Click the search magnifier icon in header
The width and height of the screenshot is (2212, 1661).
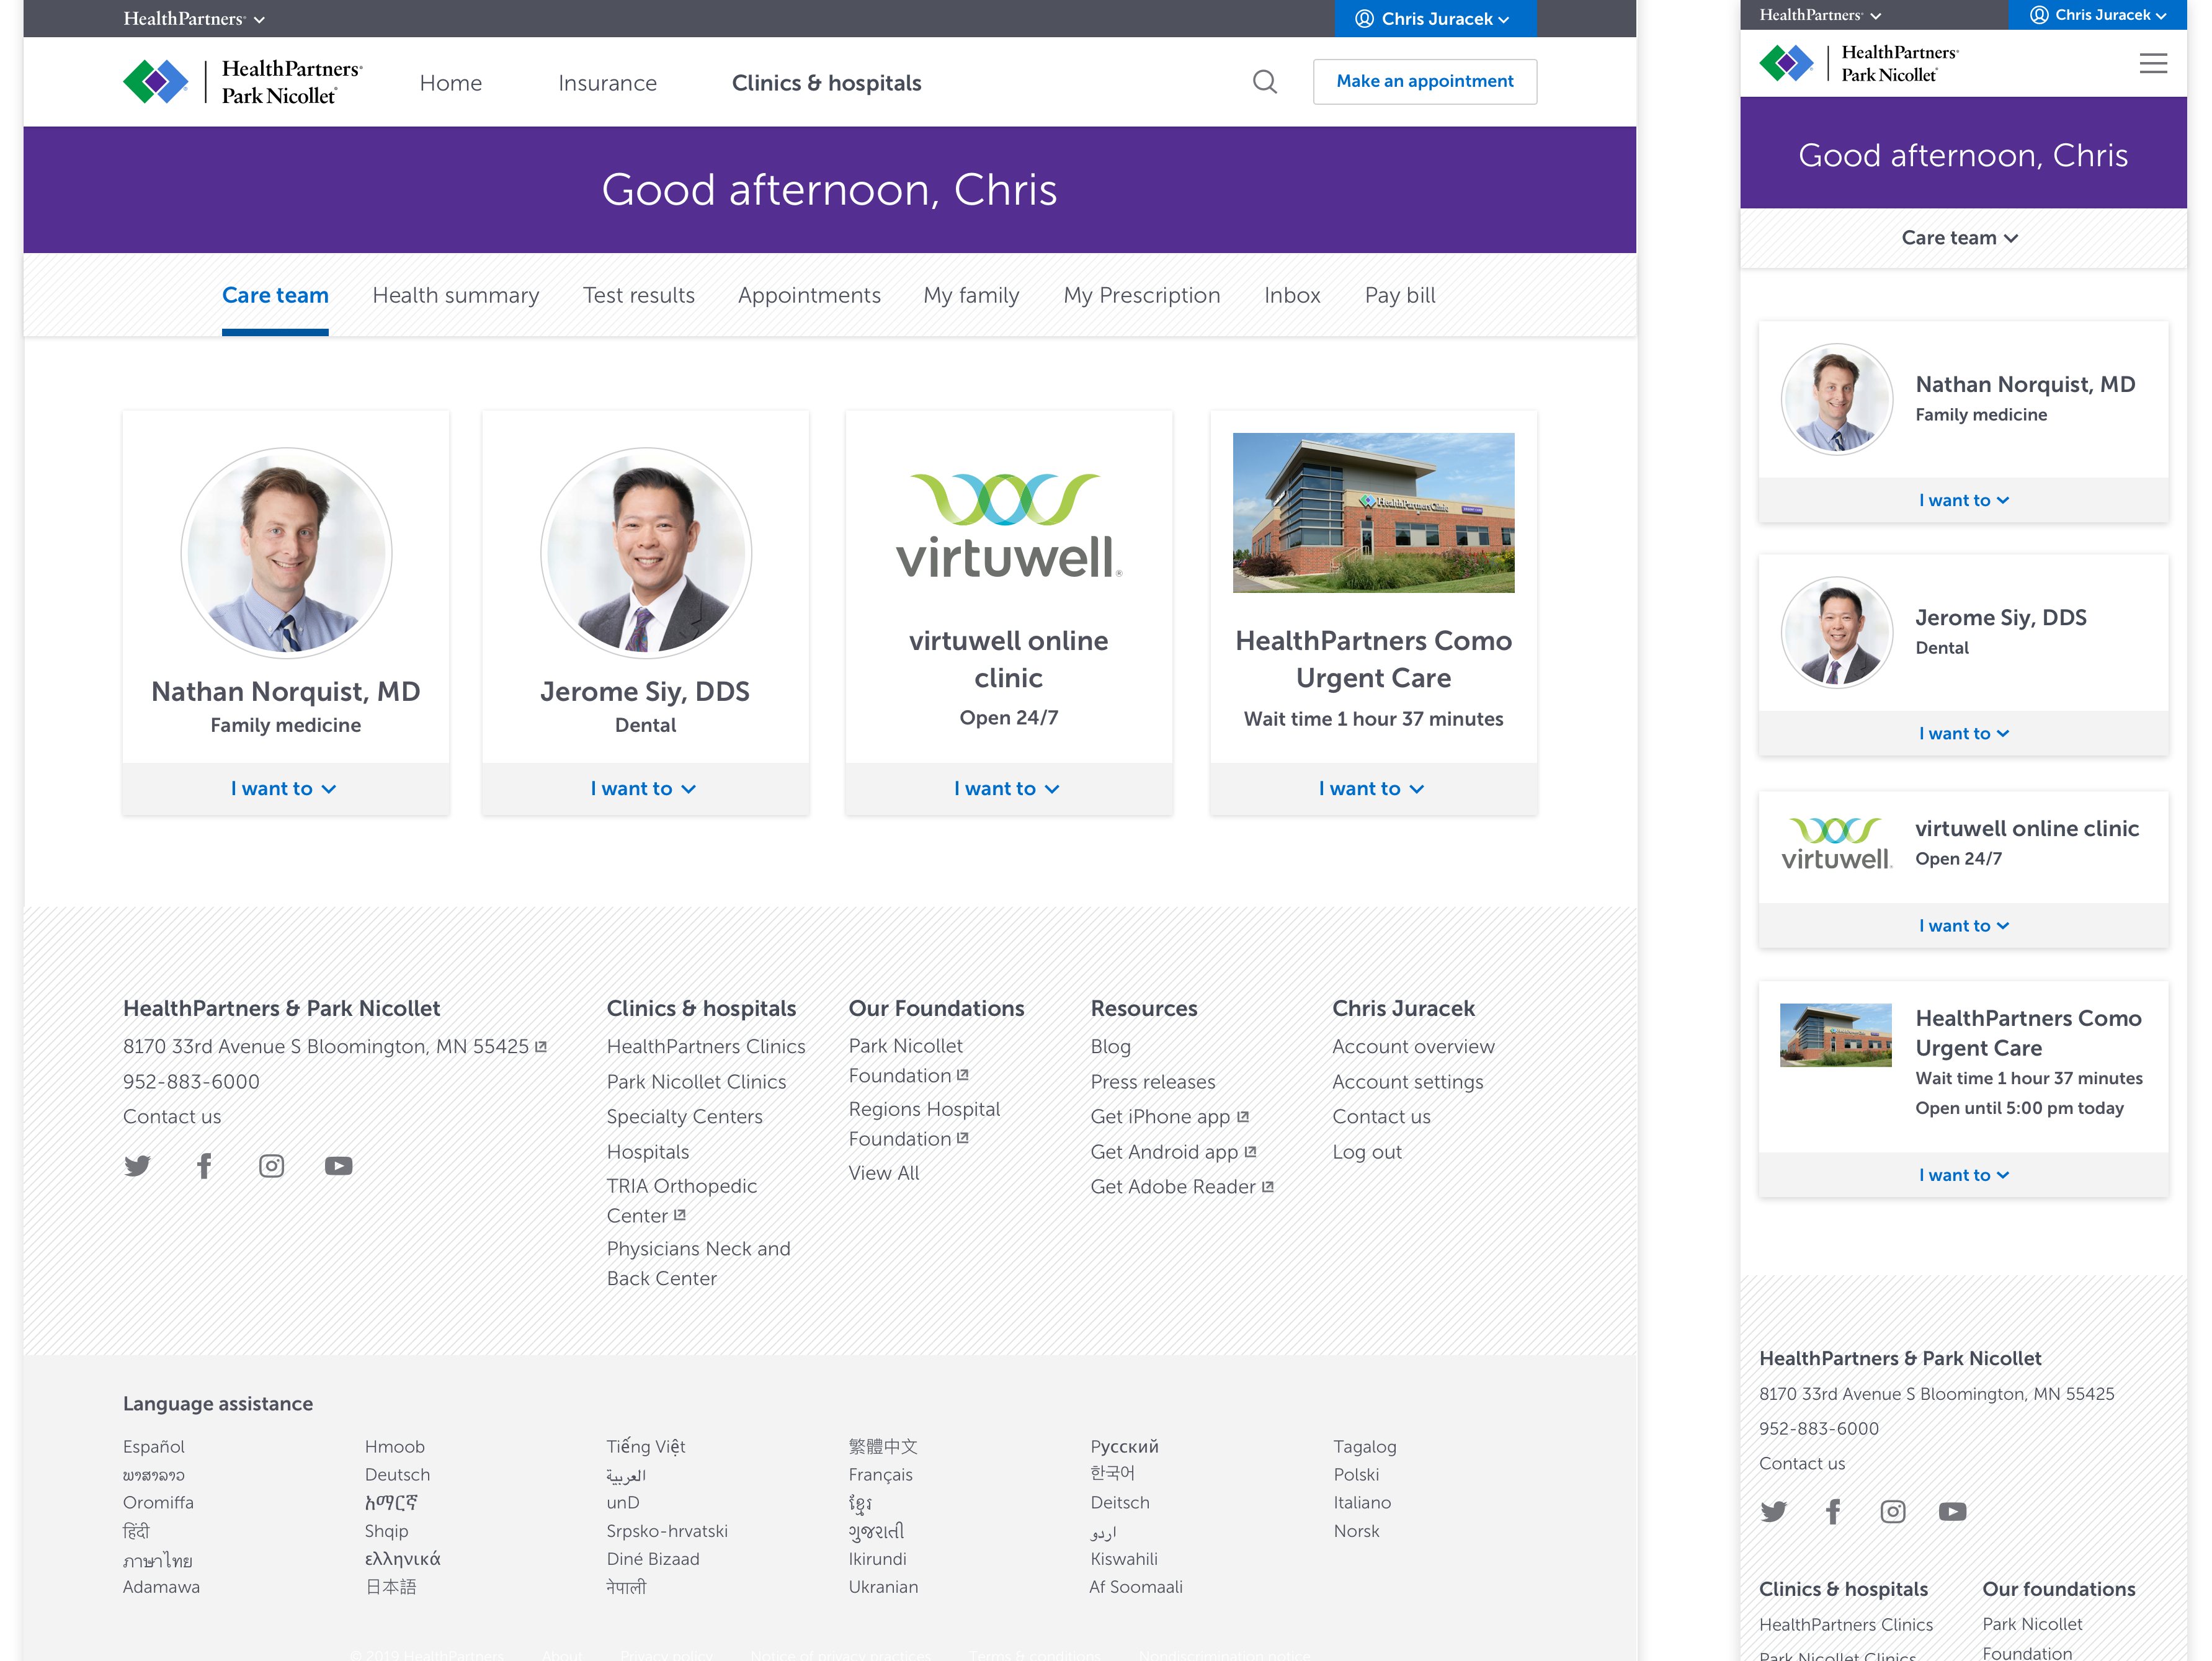[1264, 82]
